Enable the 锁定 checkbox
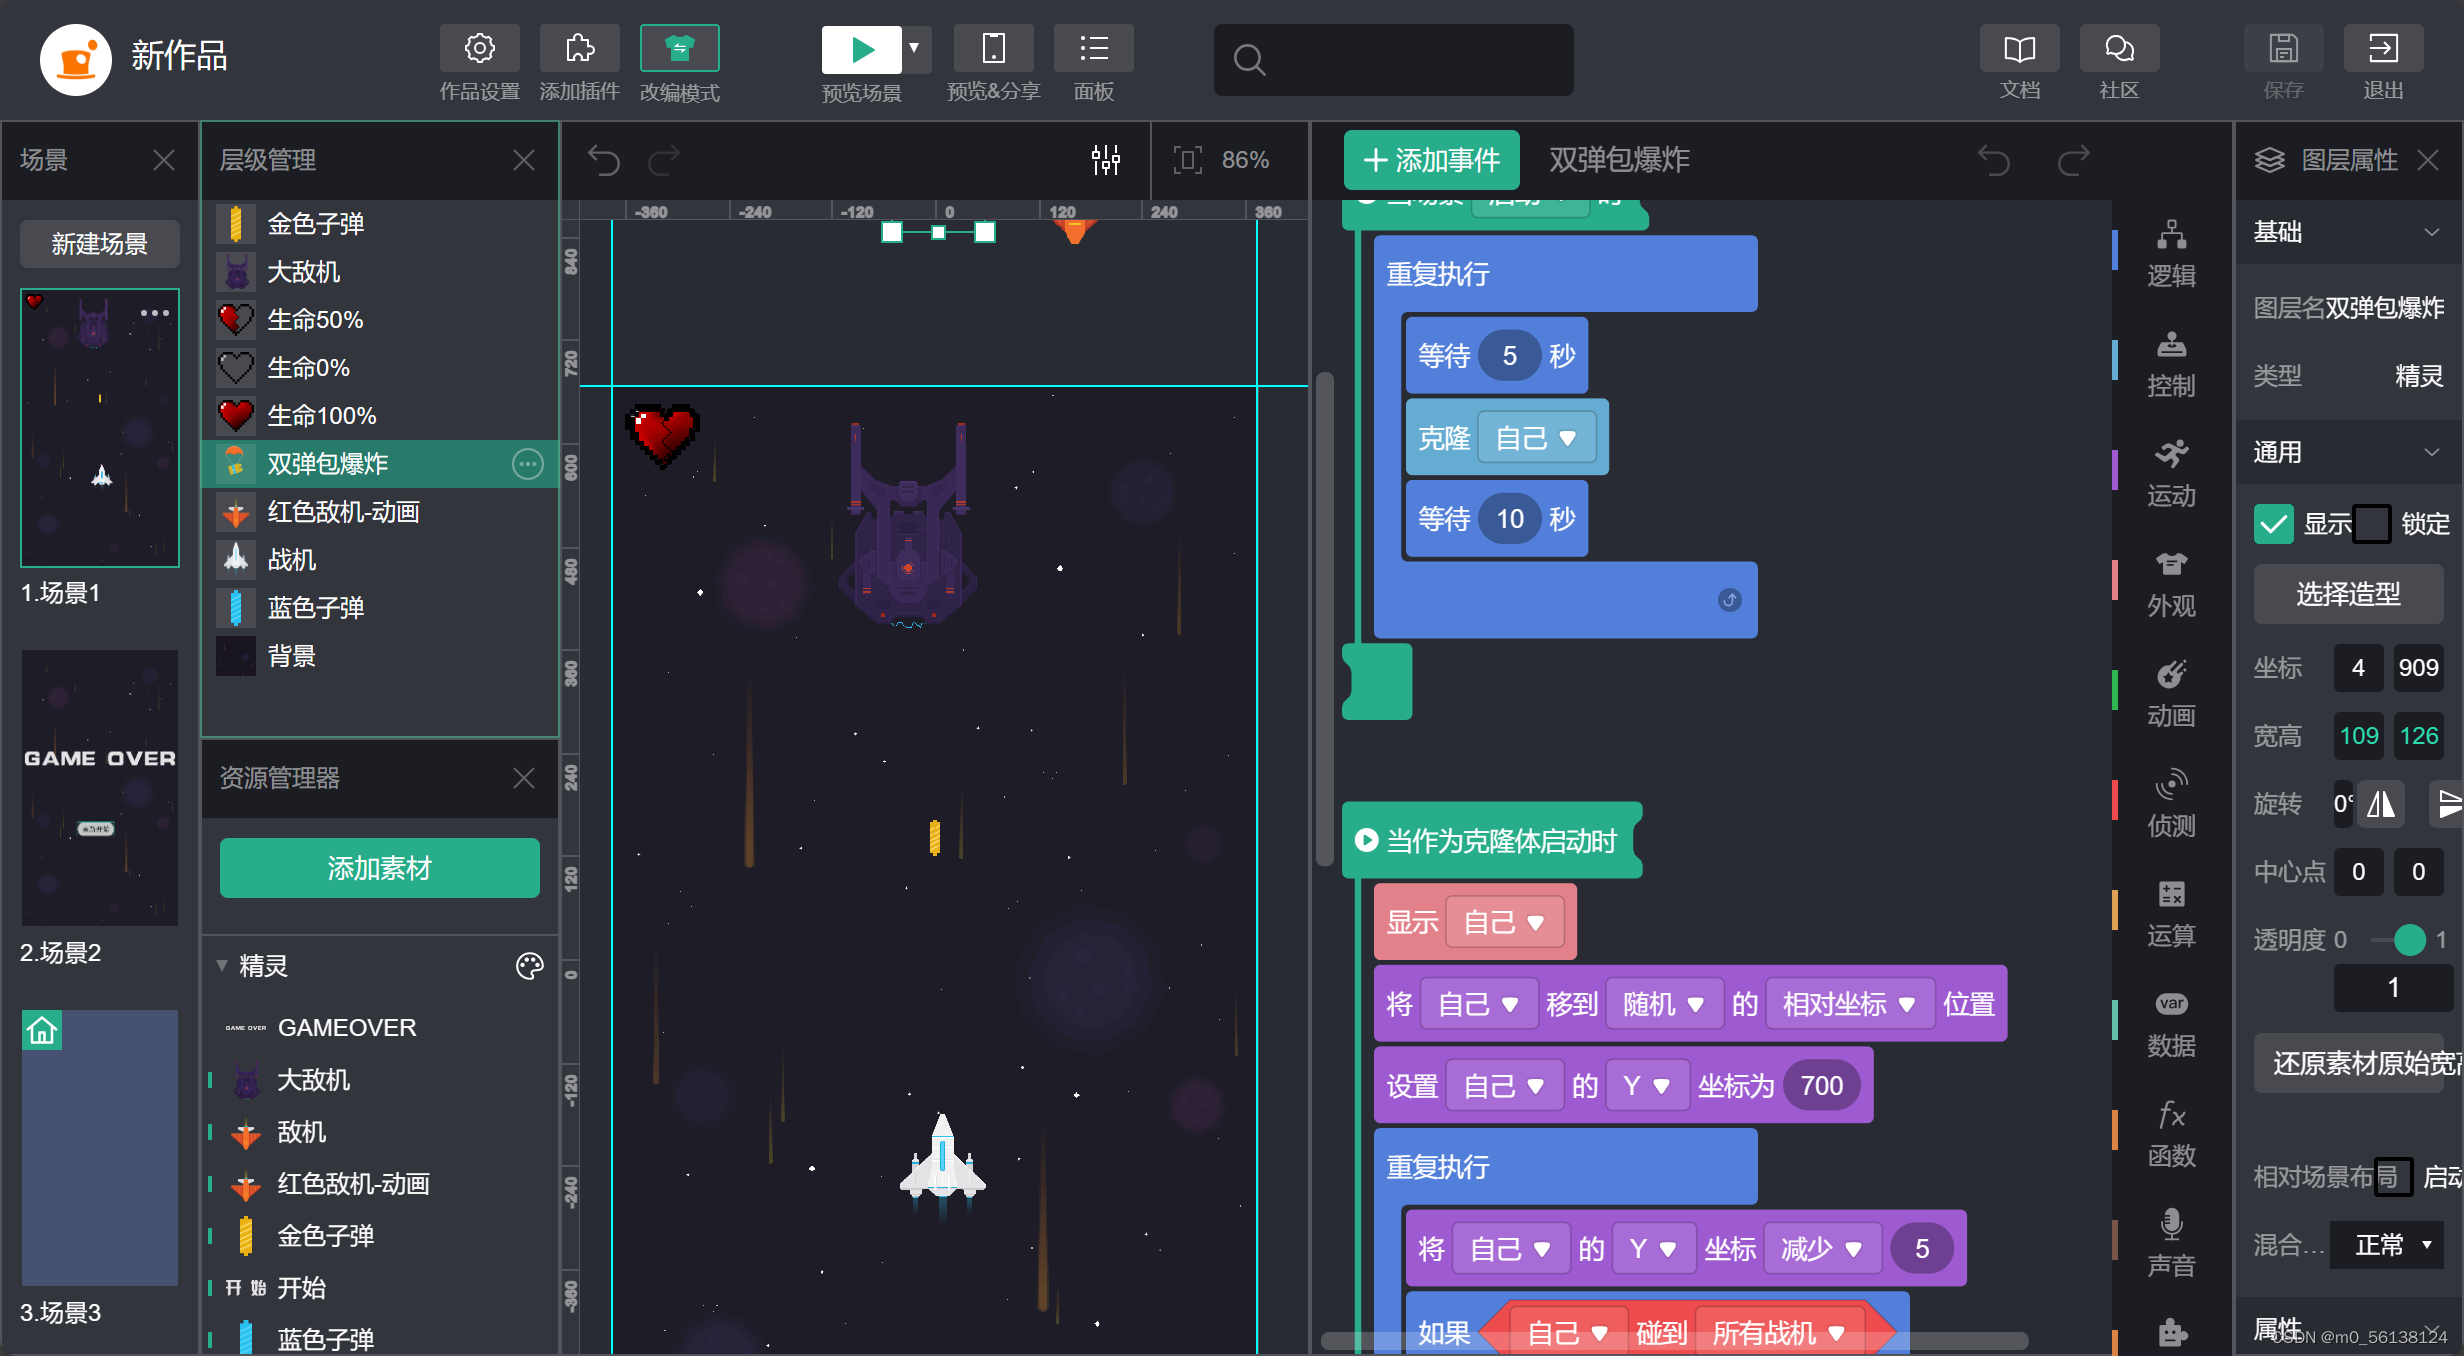Viewport: 2464px width, 1356px height. point(2372,524)
